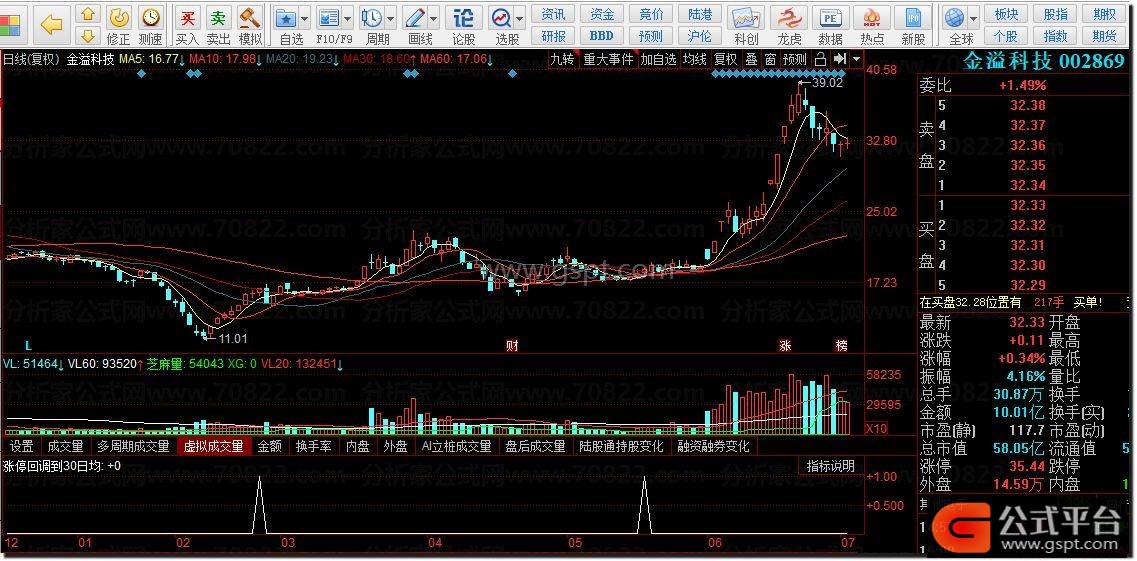The height and width of the screenshot is (561, 1137).
Task: Open the F10/F9 info icon
Action: coord(329,17)
